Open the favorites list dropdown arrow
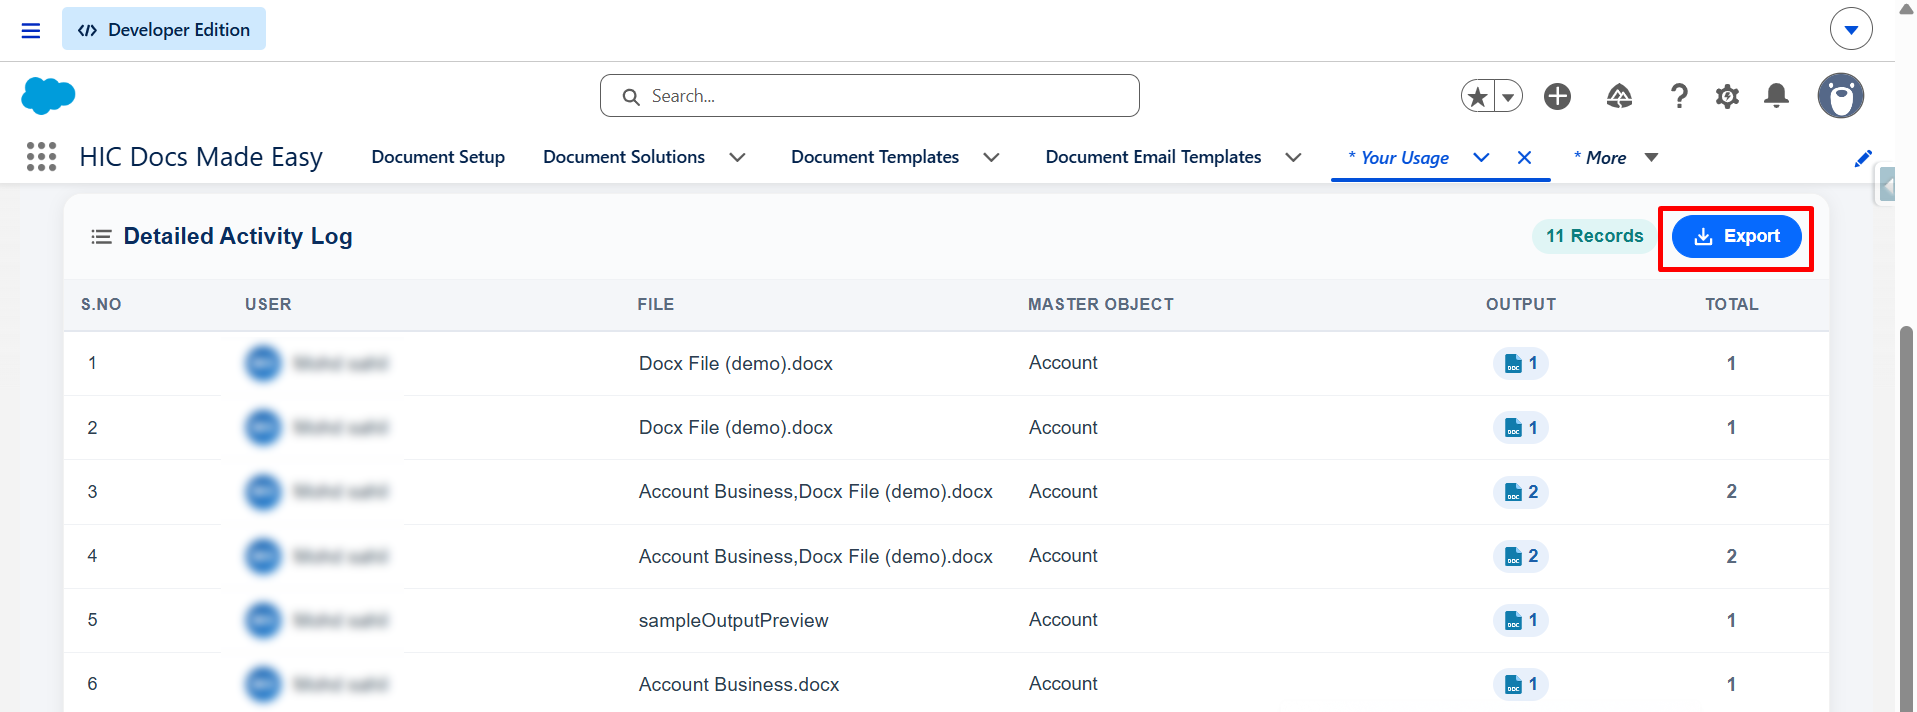Image resolution: width=1917 pixels, height=712 pixels. pyautogui.click(x=1508, y=97)
